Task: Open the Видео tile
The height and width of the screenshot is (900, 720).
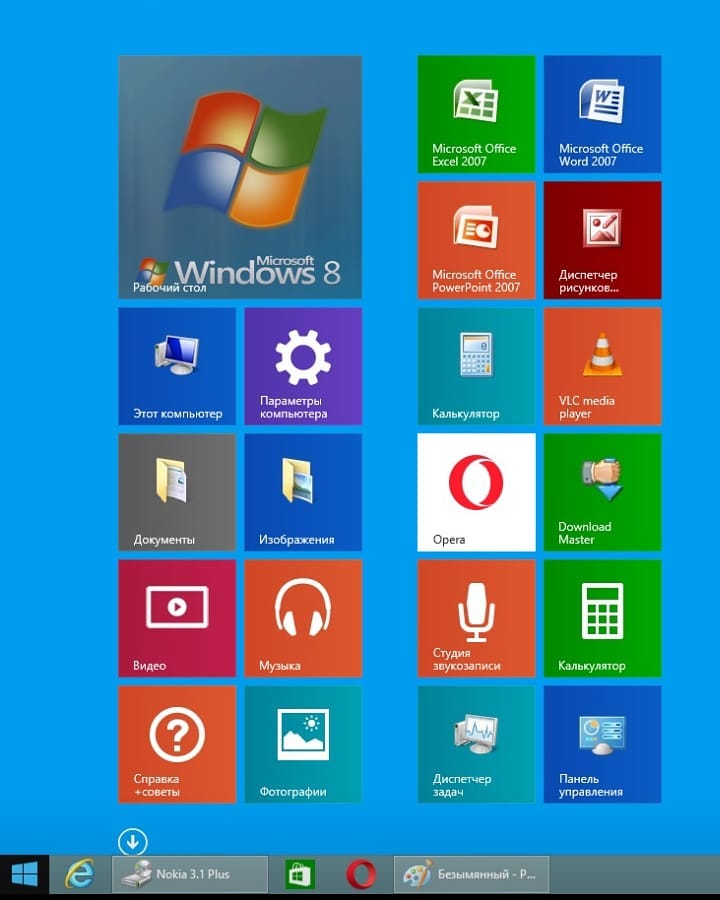Action: (x=177, y=618)
